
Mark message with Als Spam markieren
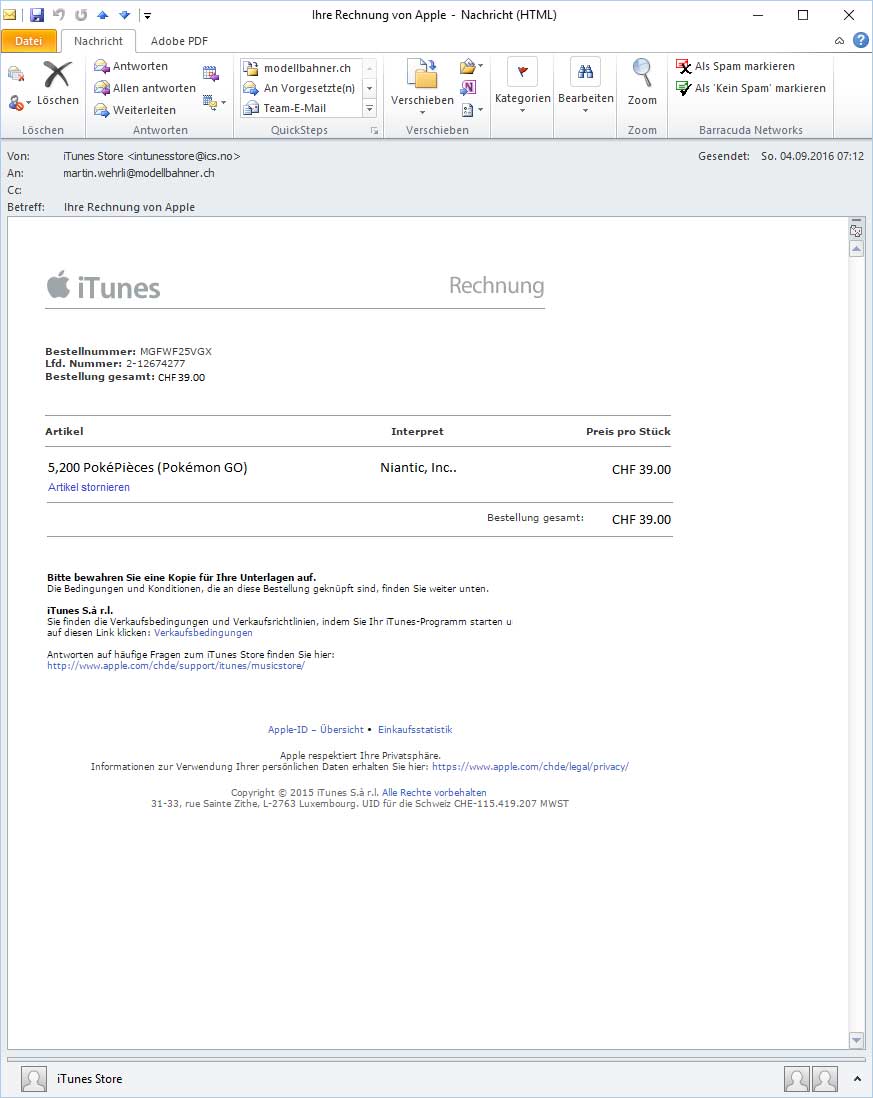(x=686, y=65)
